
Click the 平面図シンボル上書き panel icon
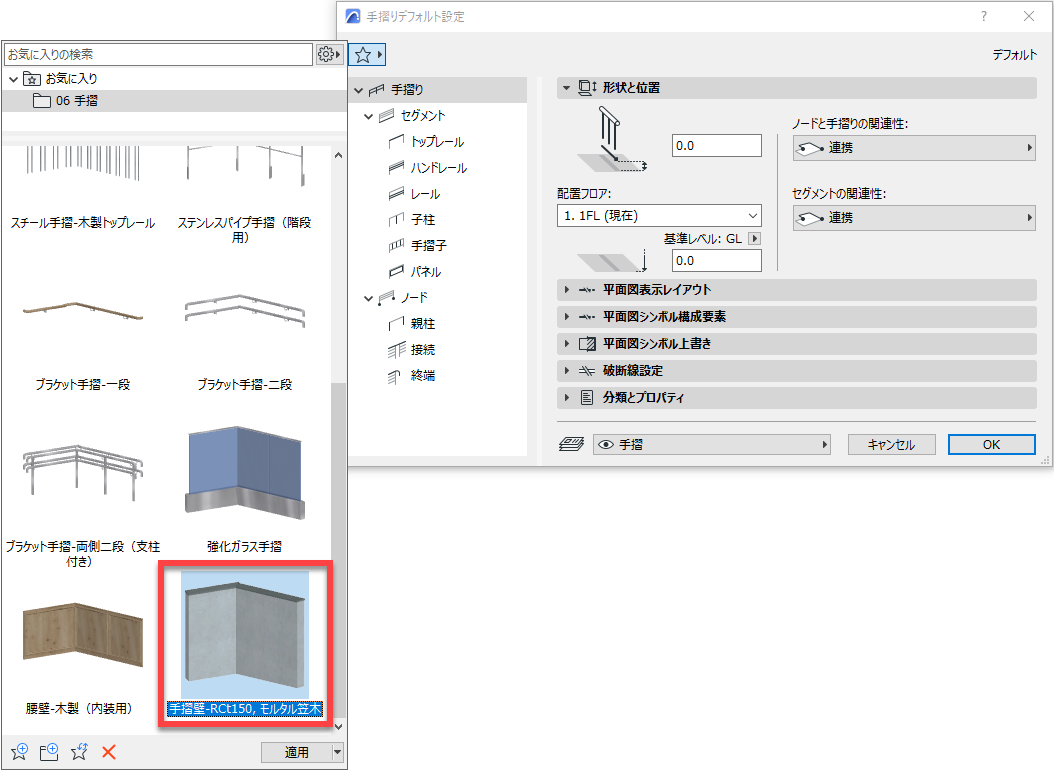[587, 343]
